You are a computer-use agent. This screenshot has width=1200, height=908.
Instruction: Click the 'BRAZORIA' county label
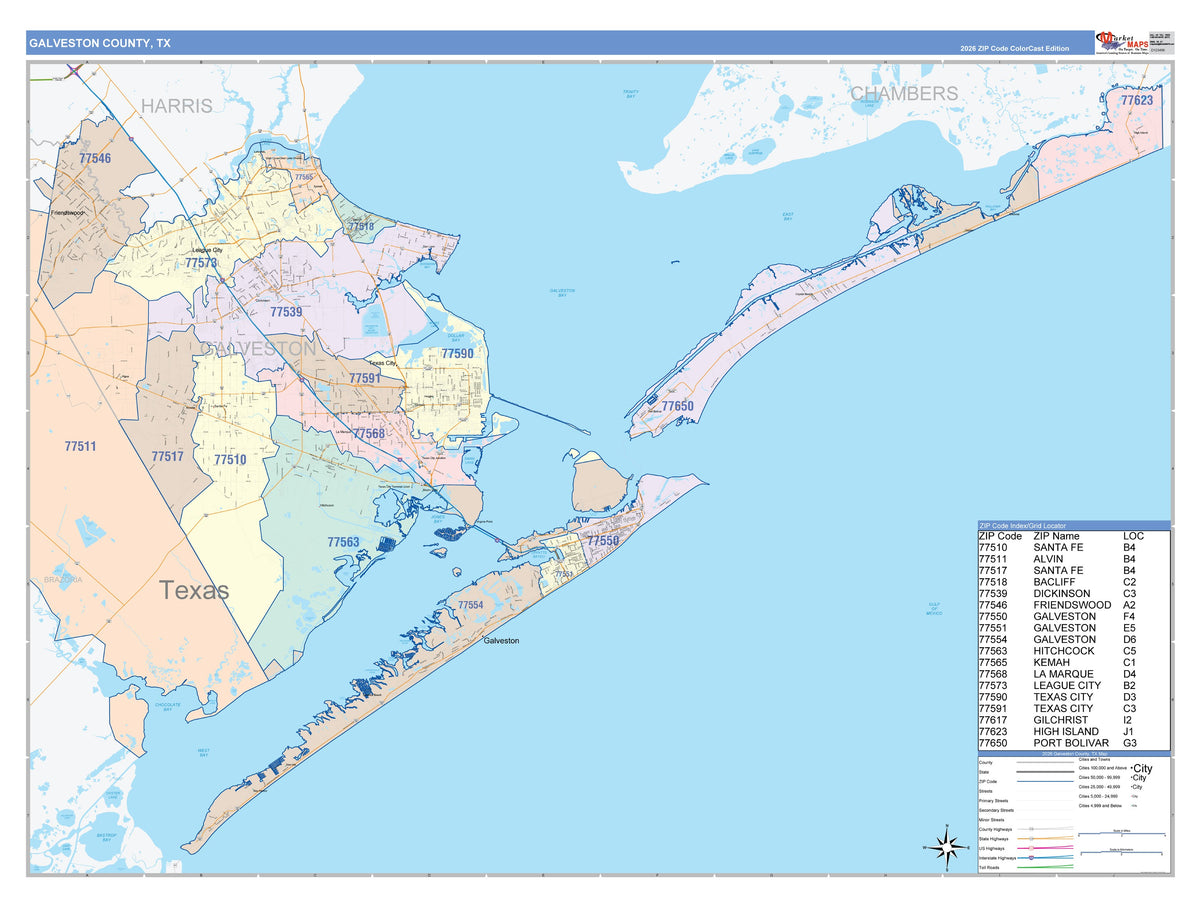[x=62, y=580]
